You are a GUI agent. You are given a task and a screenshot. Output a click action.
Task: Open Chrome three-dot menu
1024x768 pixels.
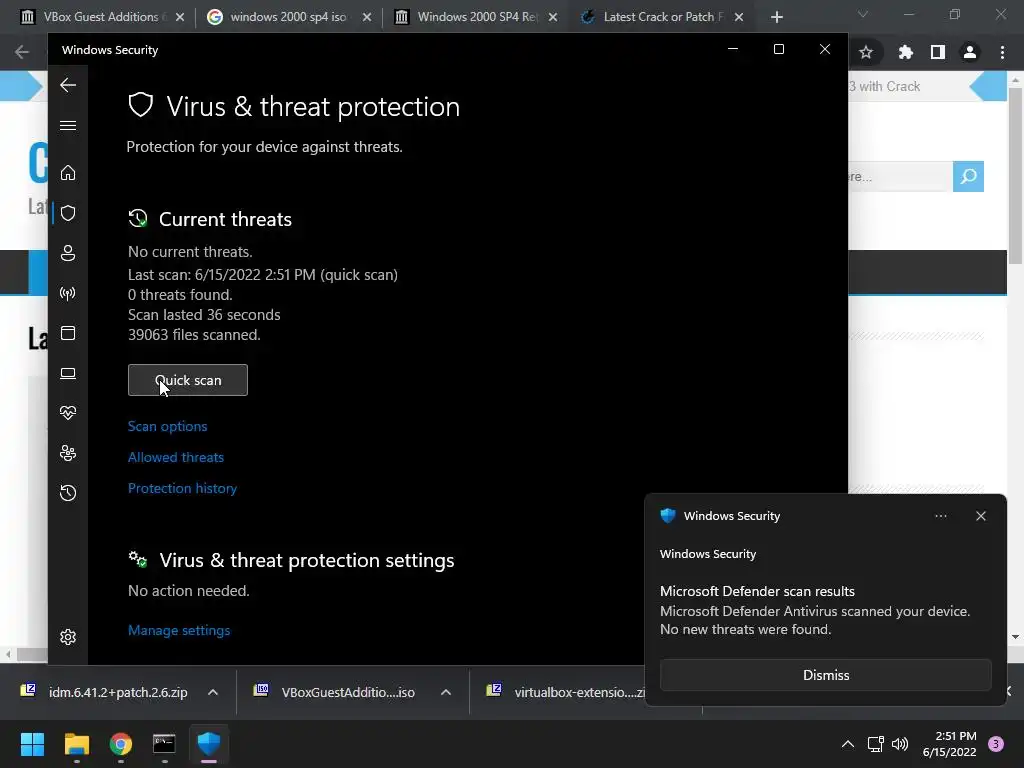point(1002,52)
